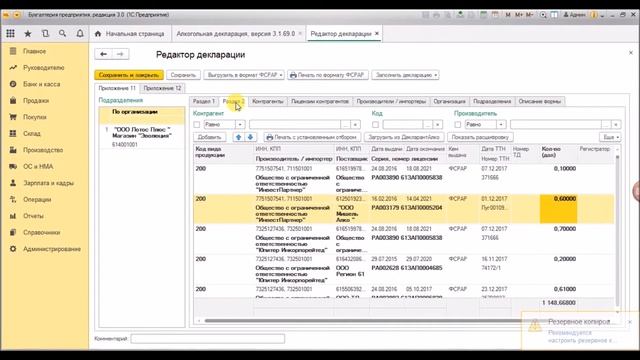Click Сохранить и закрыть button
Screen dimensions: 640x360
[129, 75]
